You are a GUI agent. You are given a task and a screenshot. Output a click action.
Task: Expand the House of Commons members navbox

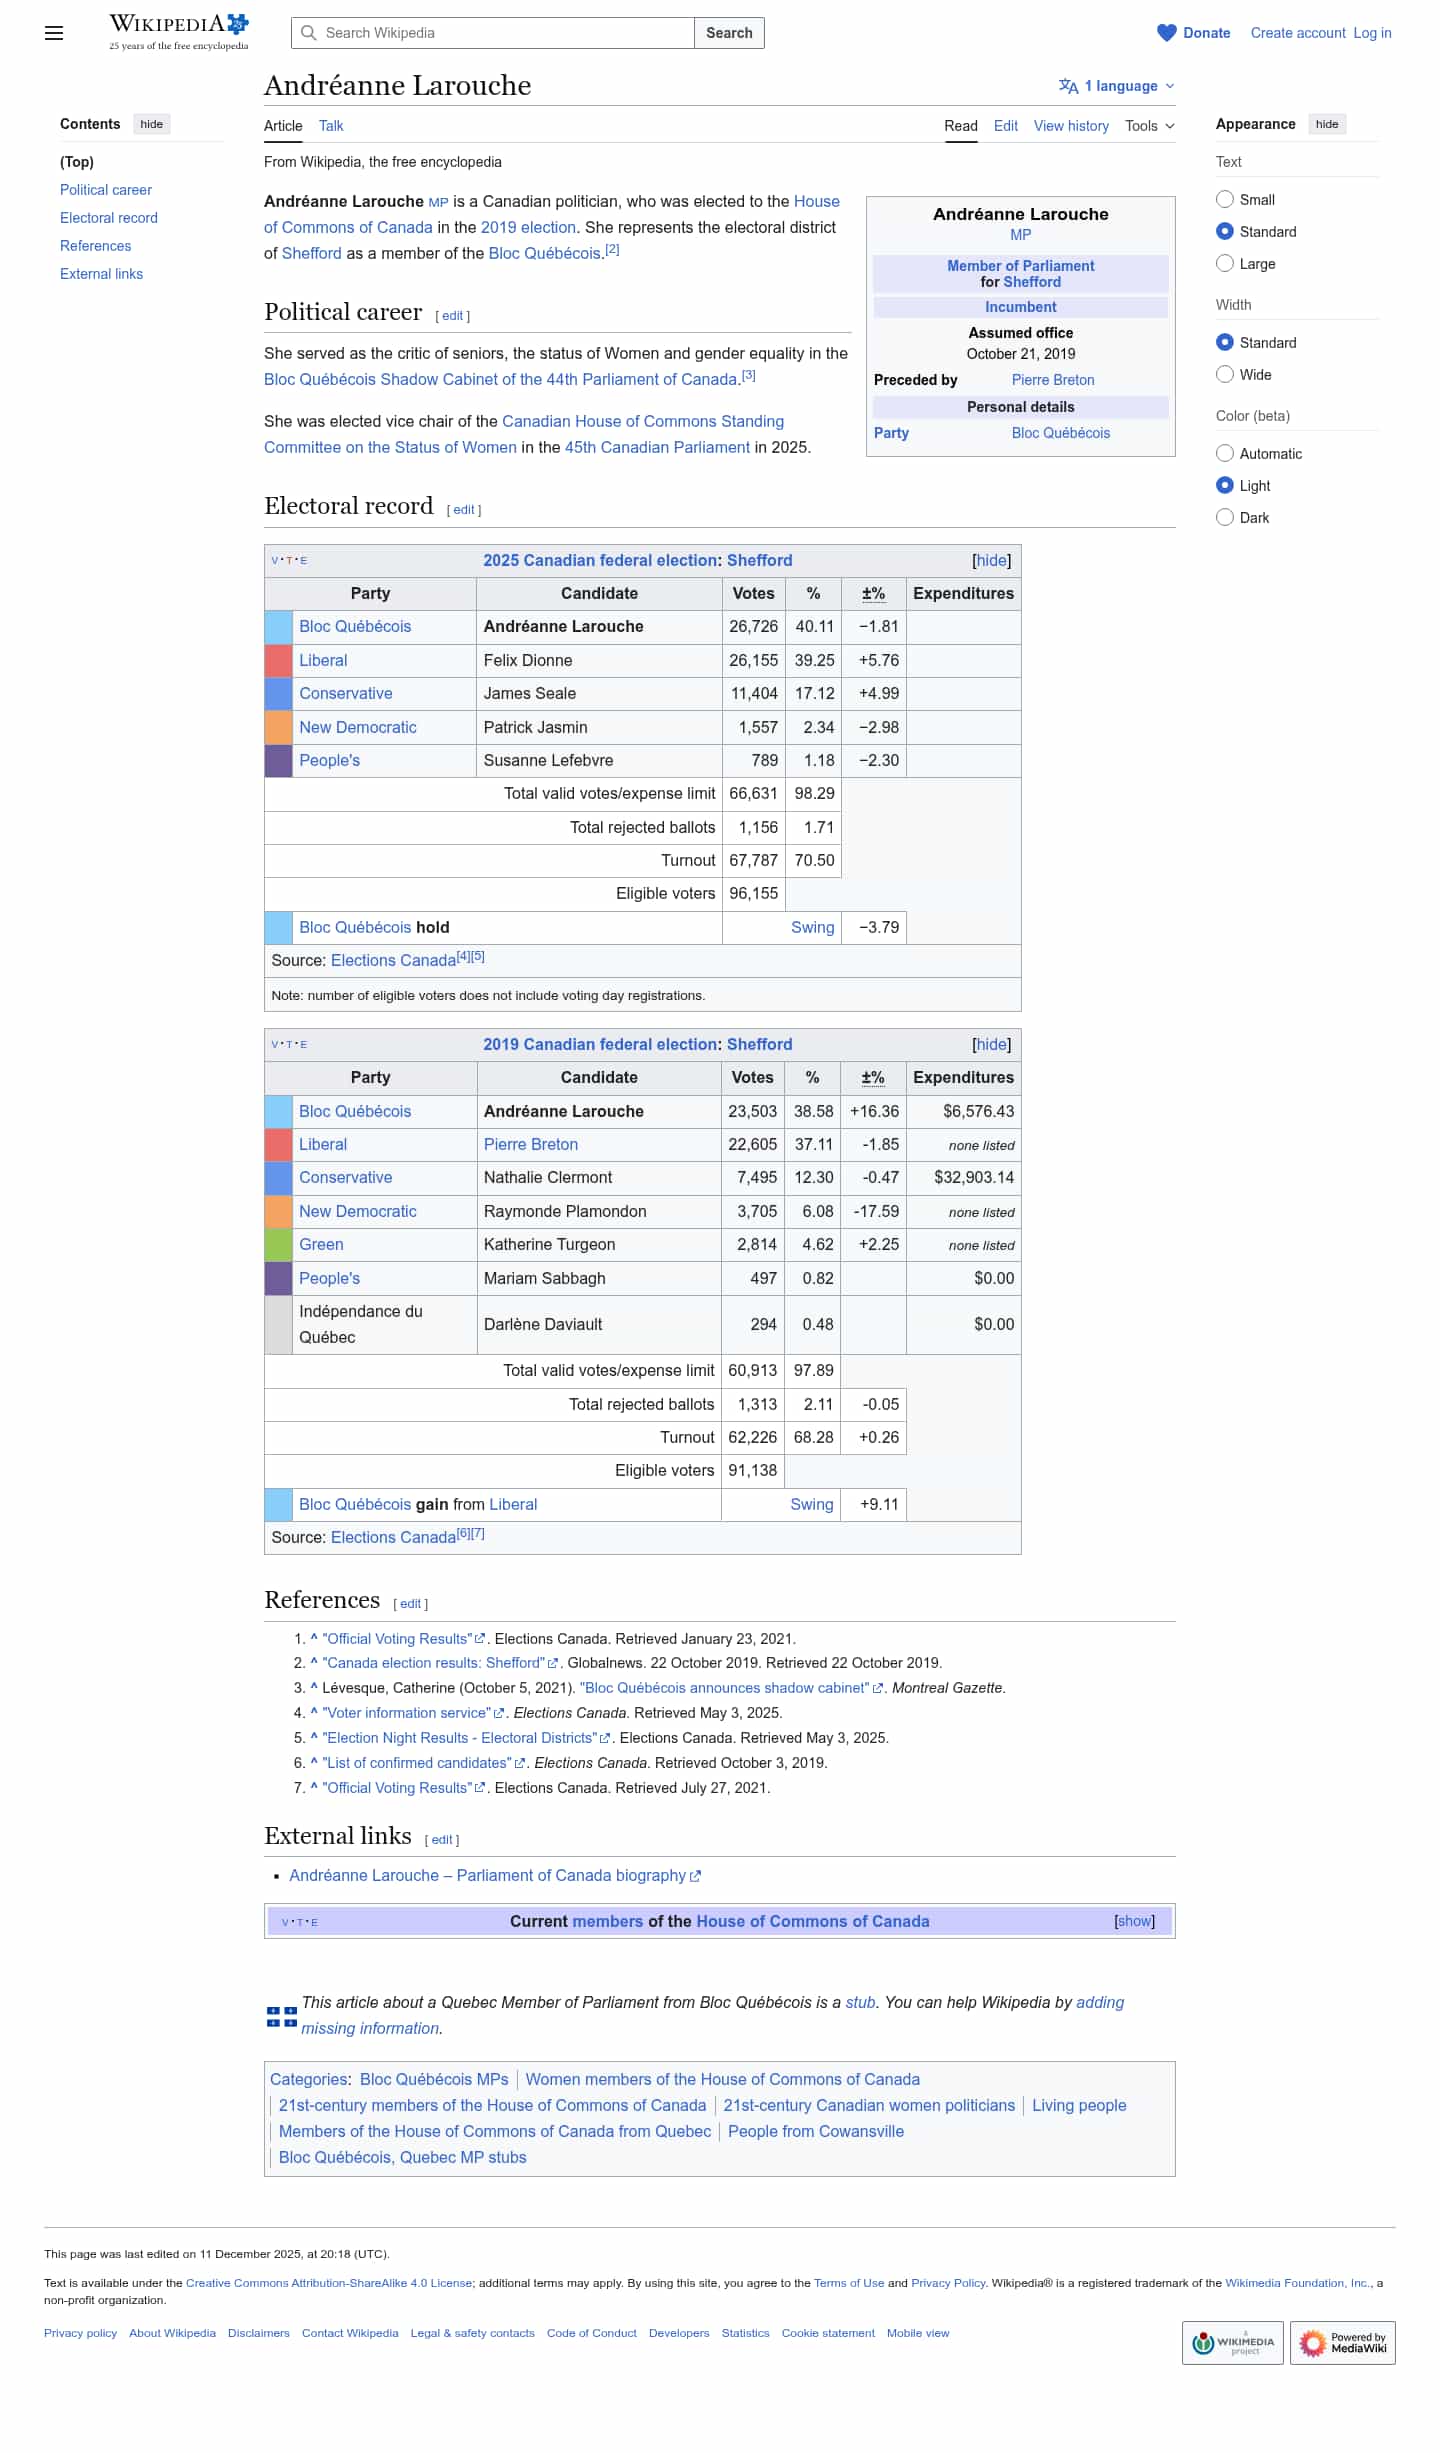point(1134,1921)
